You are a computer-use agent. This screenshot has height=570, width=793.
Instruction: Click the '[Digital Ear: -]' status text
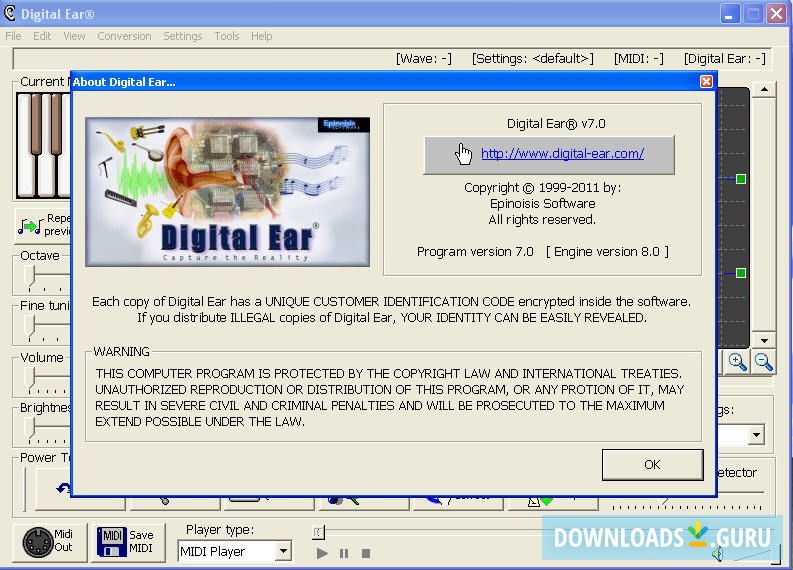pos(725,59)
